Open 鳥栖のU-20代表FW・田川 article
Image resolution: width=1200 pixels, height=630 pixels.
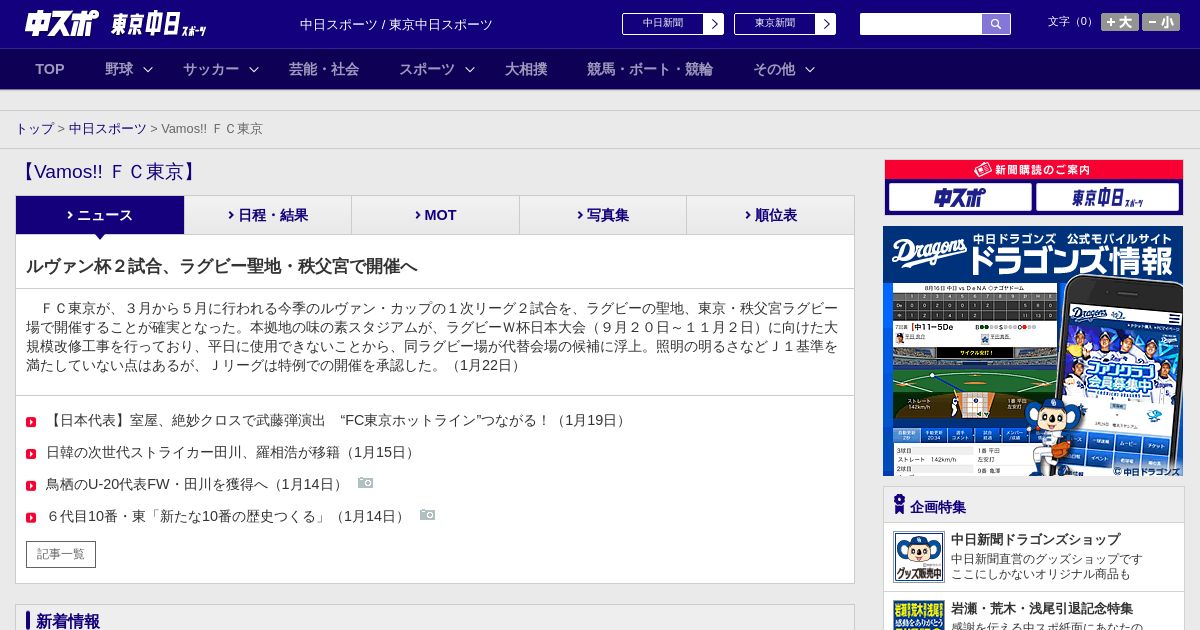[196, 485]
